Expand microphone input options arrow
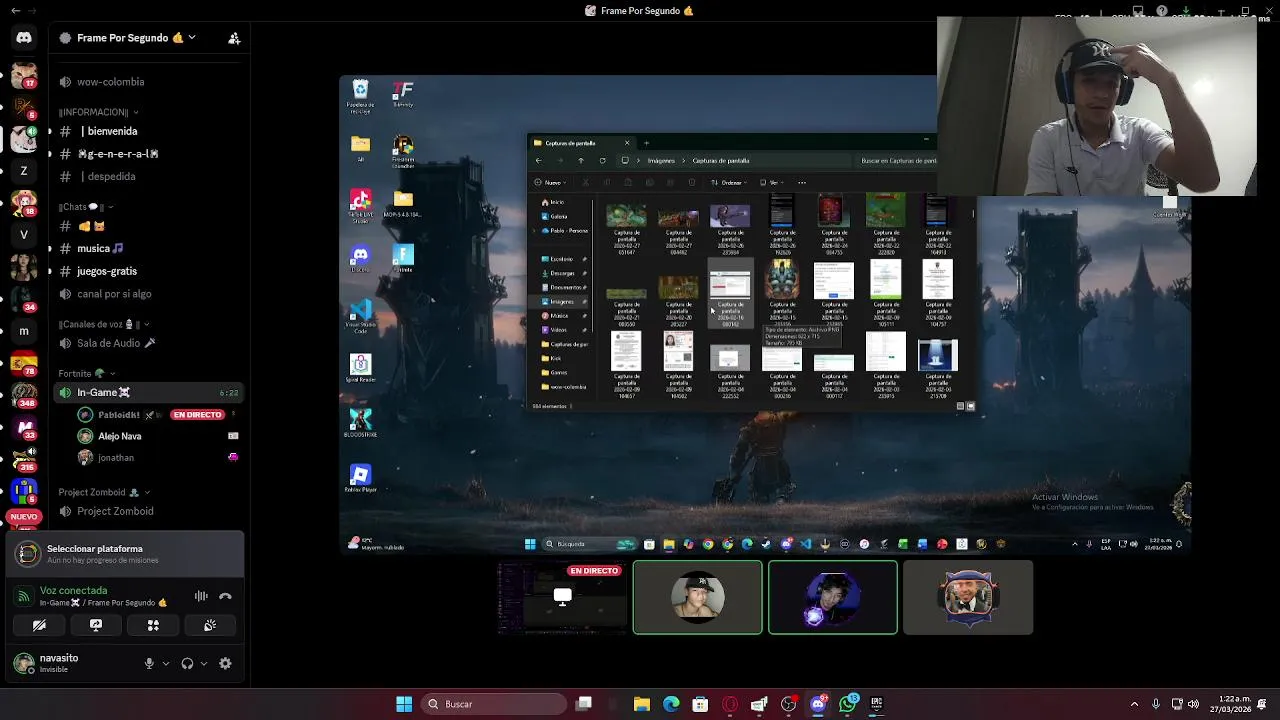1280x720 pixels. pos(166,663)
